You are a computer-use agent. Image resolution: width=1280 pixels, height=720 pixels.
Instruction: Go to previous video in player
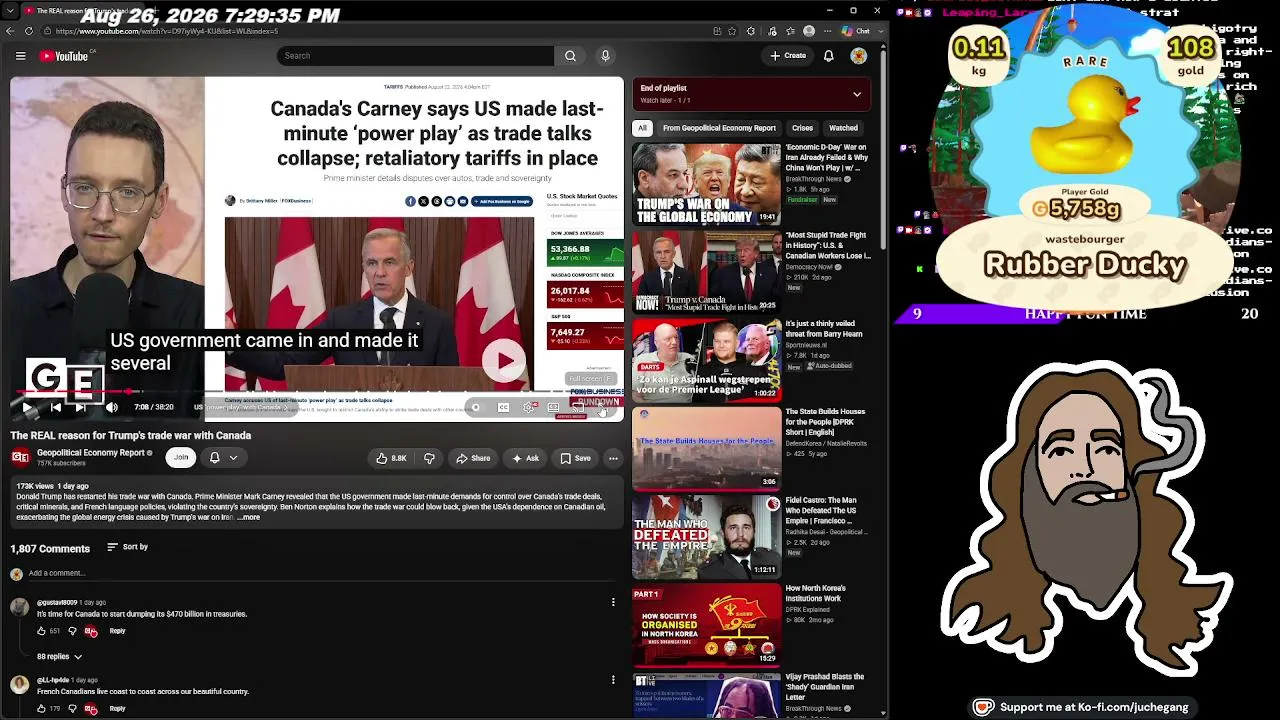(x=56, y=407)
